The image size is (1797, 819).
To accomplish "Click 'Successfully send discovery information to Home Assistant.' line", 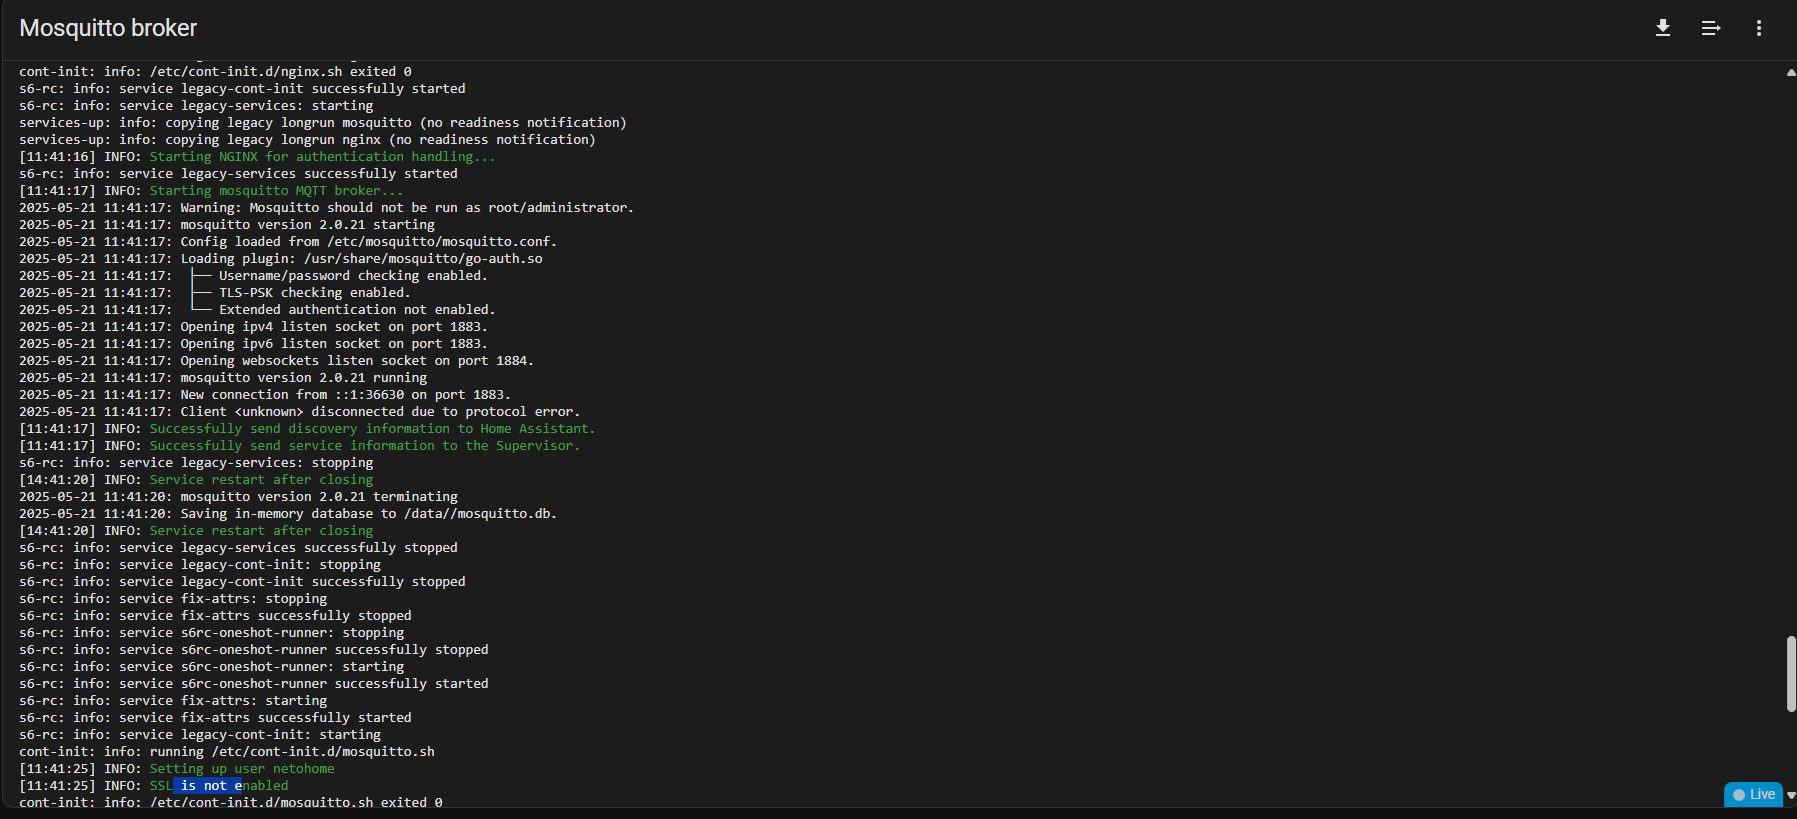I will point(307,428).
